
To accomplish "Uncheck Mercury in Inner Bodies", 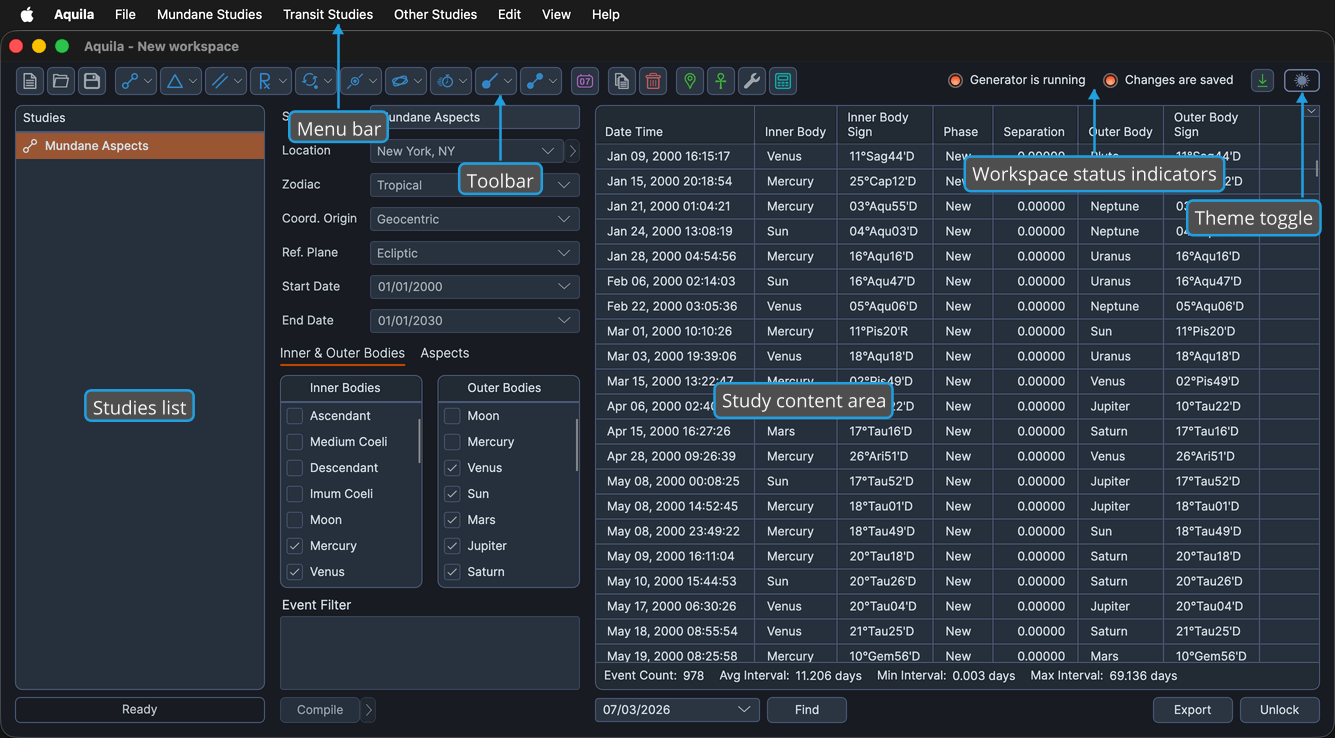I will 295,546.
